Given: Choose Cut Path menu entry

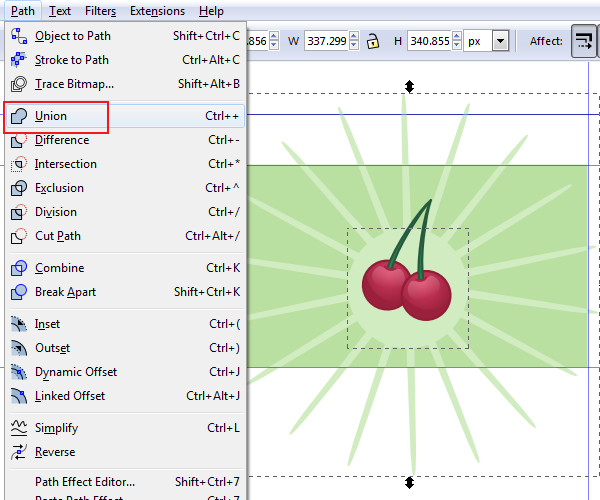Looking at the screenshot, I should point(126,236).
